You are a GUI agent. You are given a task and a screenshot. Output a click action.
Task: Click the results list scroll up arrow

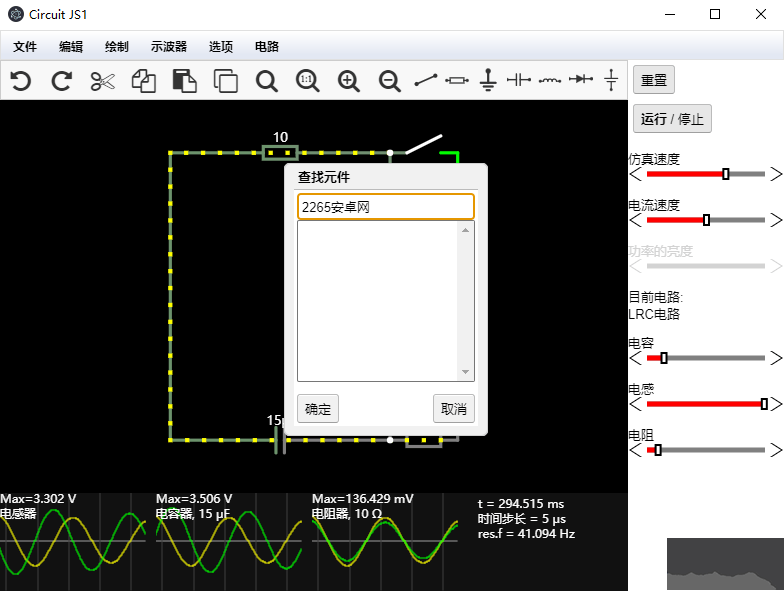coord(465,230)
